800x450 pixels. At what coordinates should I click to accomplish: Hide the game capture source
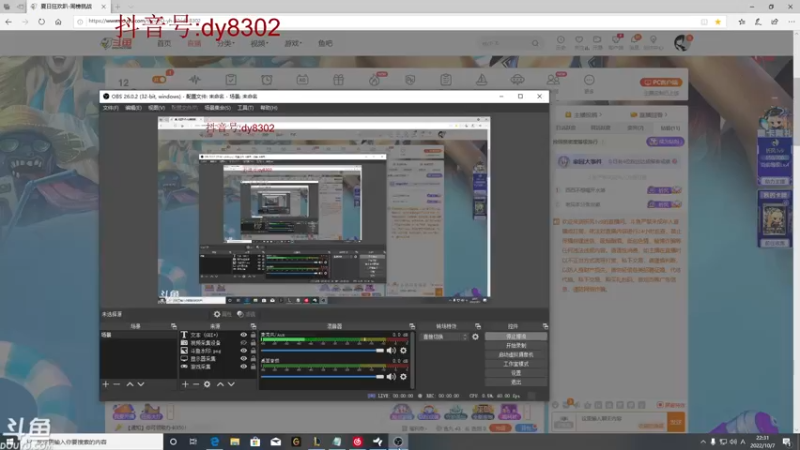(x=243, y=366)
